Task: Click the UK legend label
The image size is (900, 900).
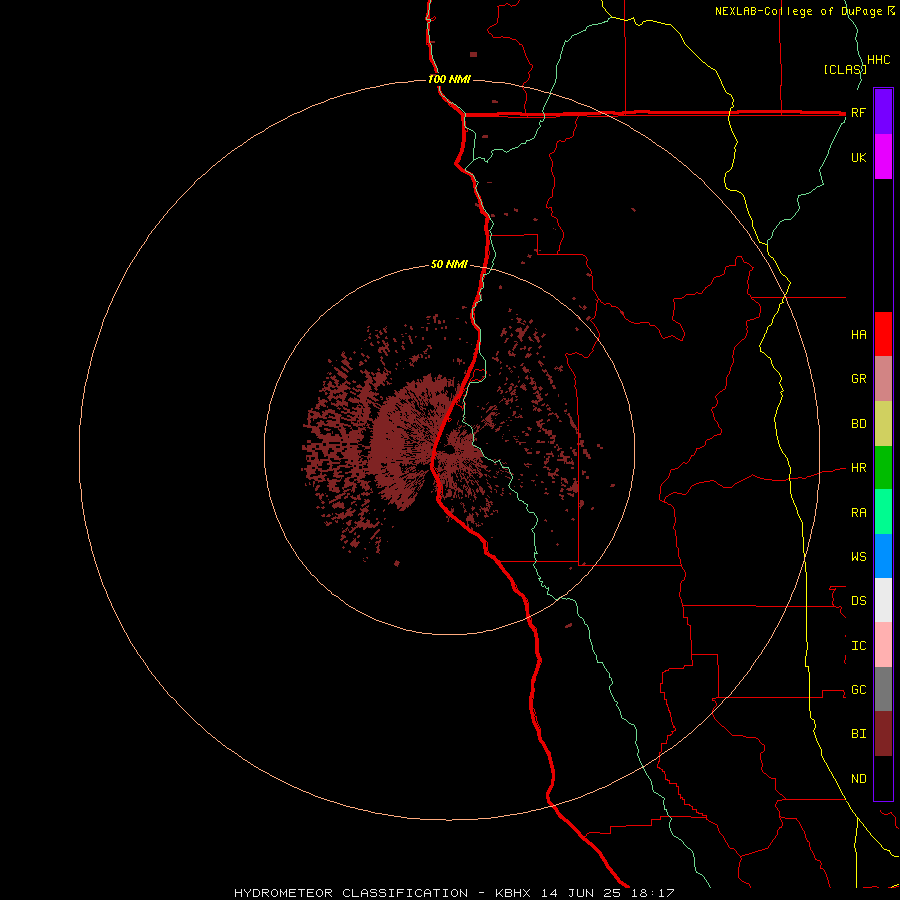Action: [859, 157]
